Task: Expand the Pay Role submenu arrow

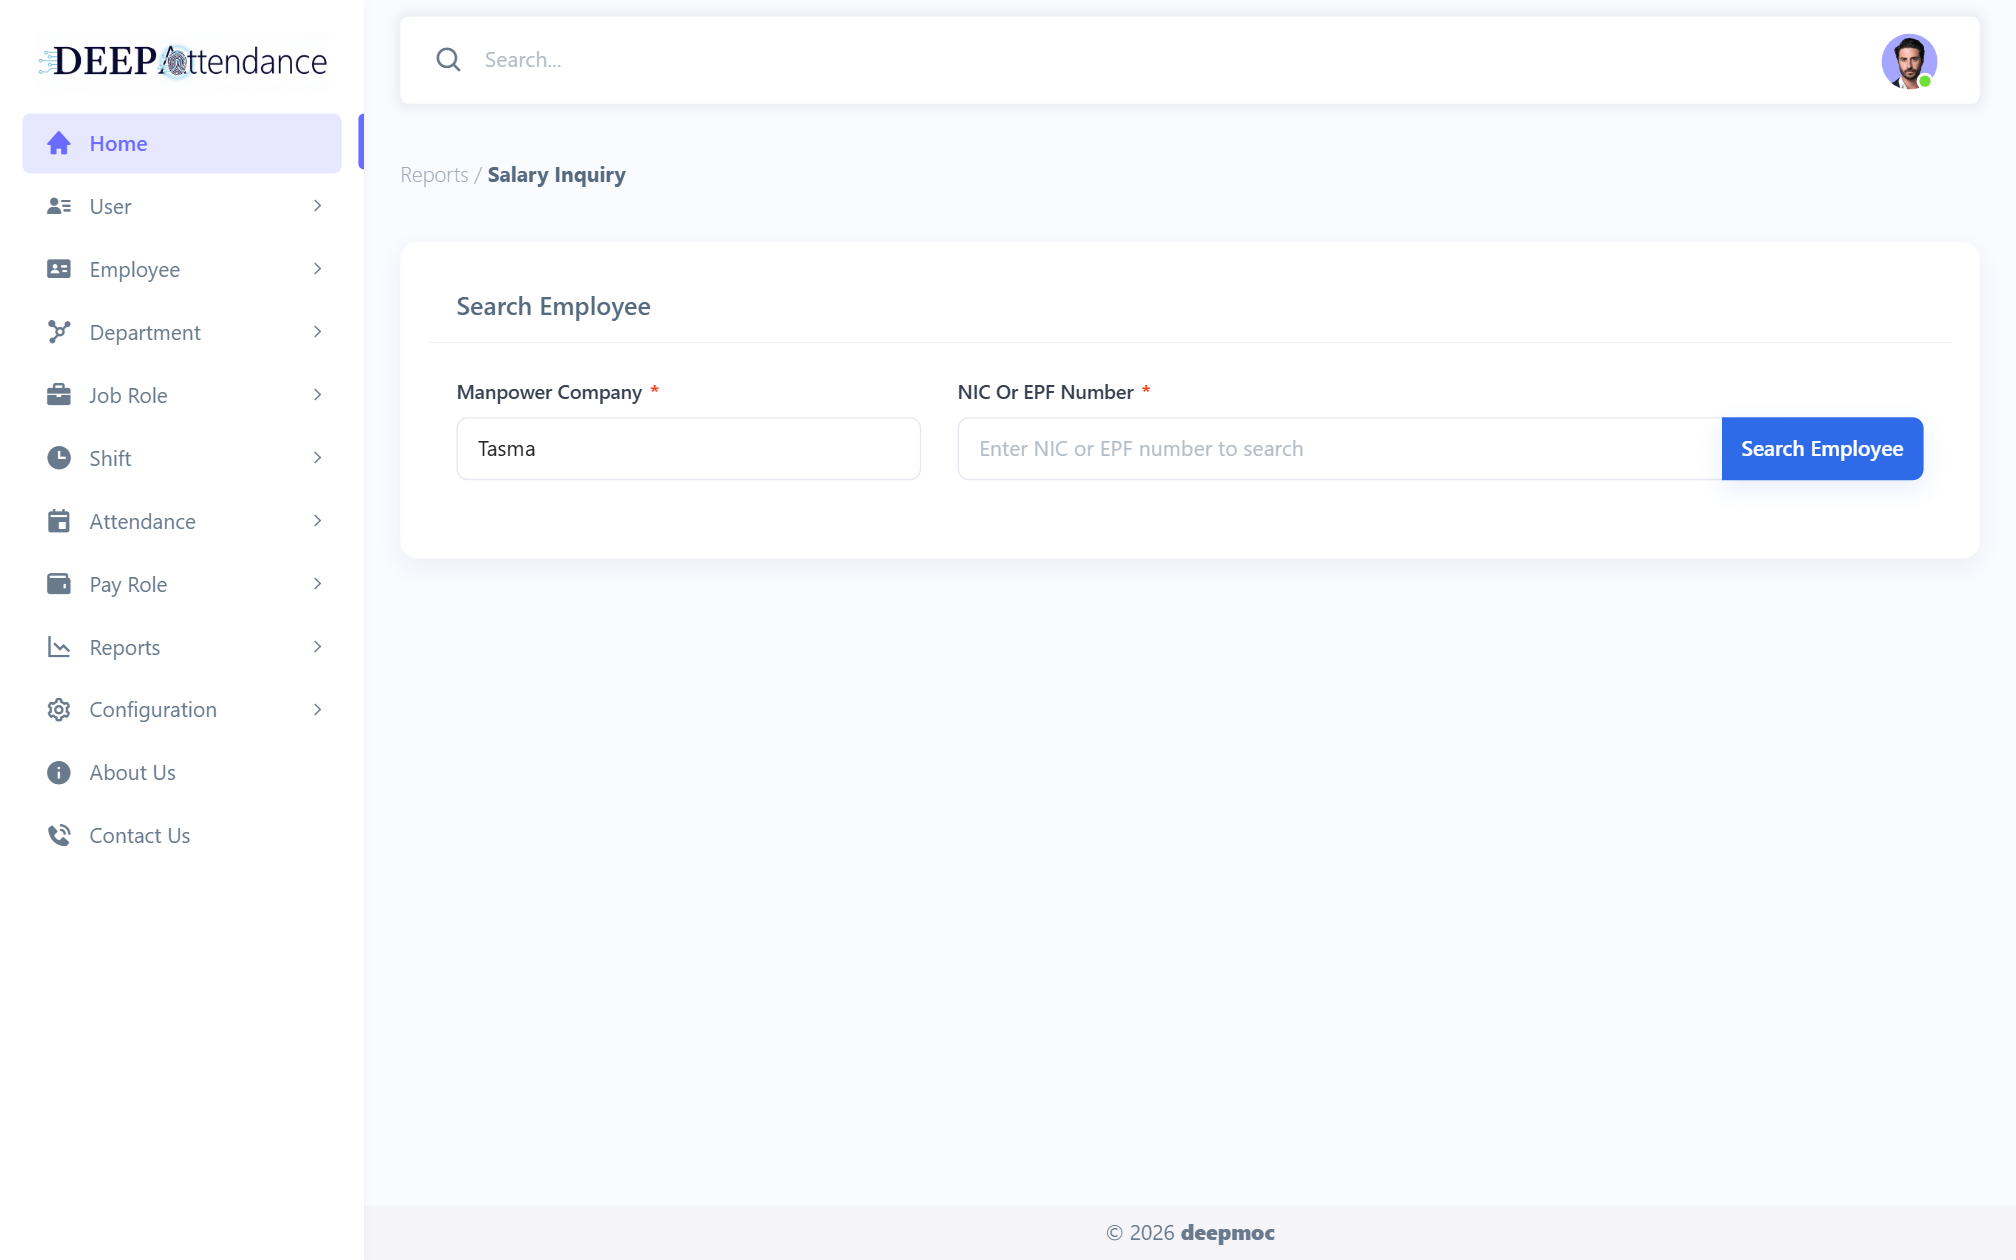Action: (317, 584)
